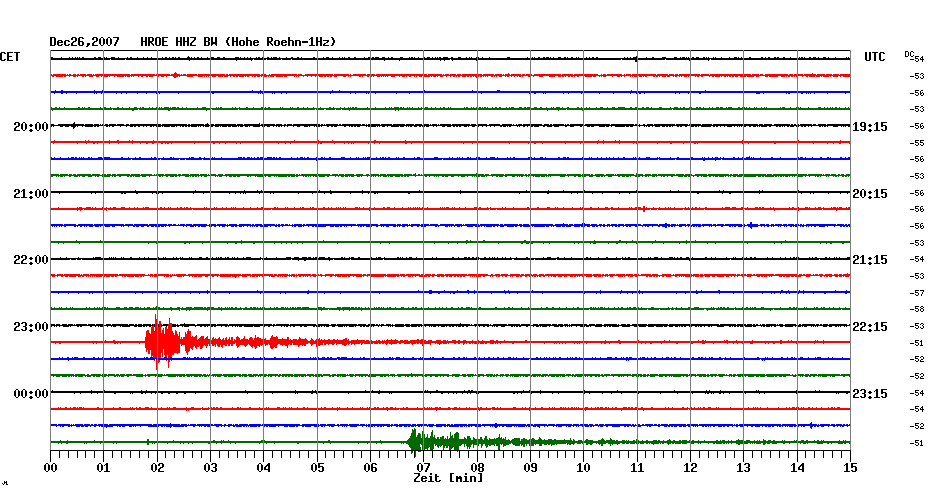Select the 22:00 CET time label
This screenshot has height=494, width=930.
(x=31, y=260)
